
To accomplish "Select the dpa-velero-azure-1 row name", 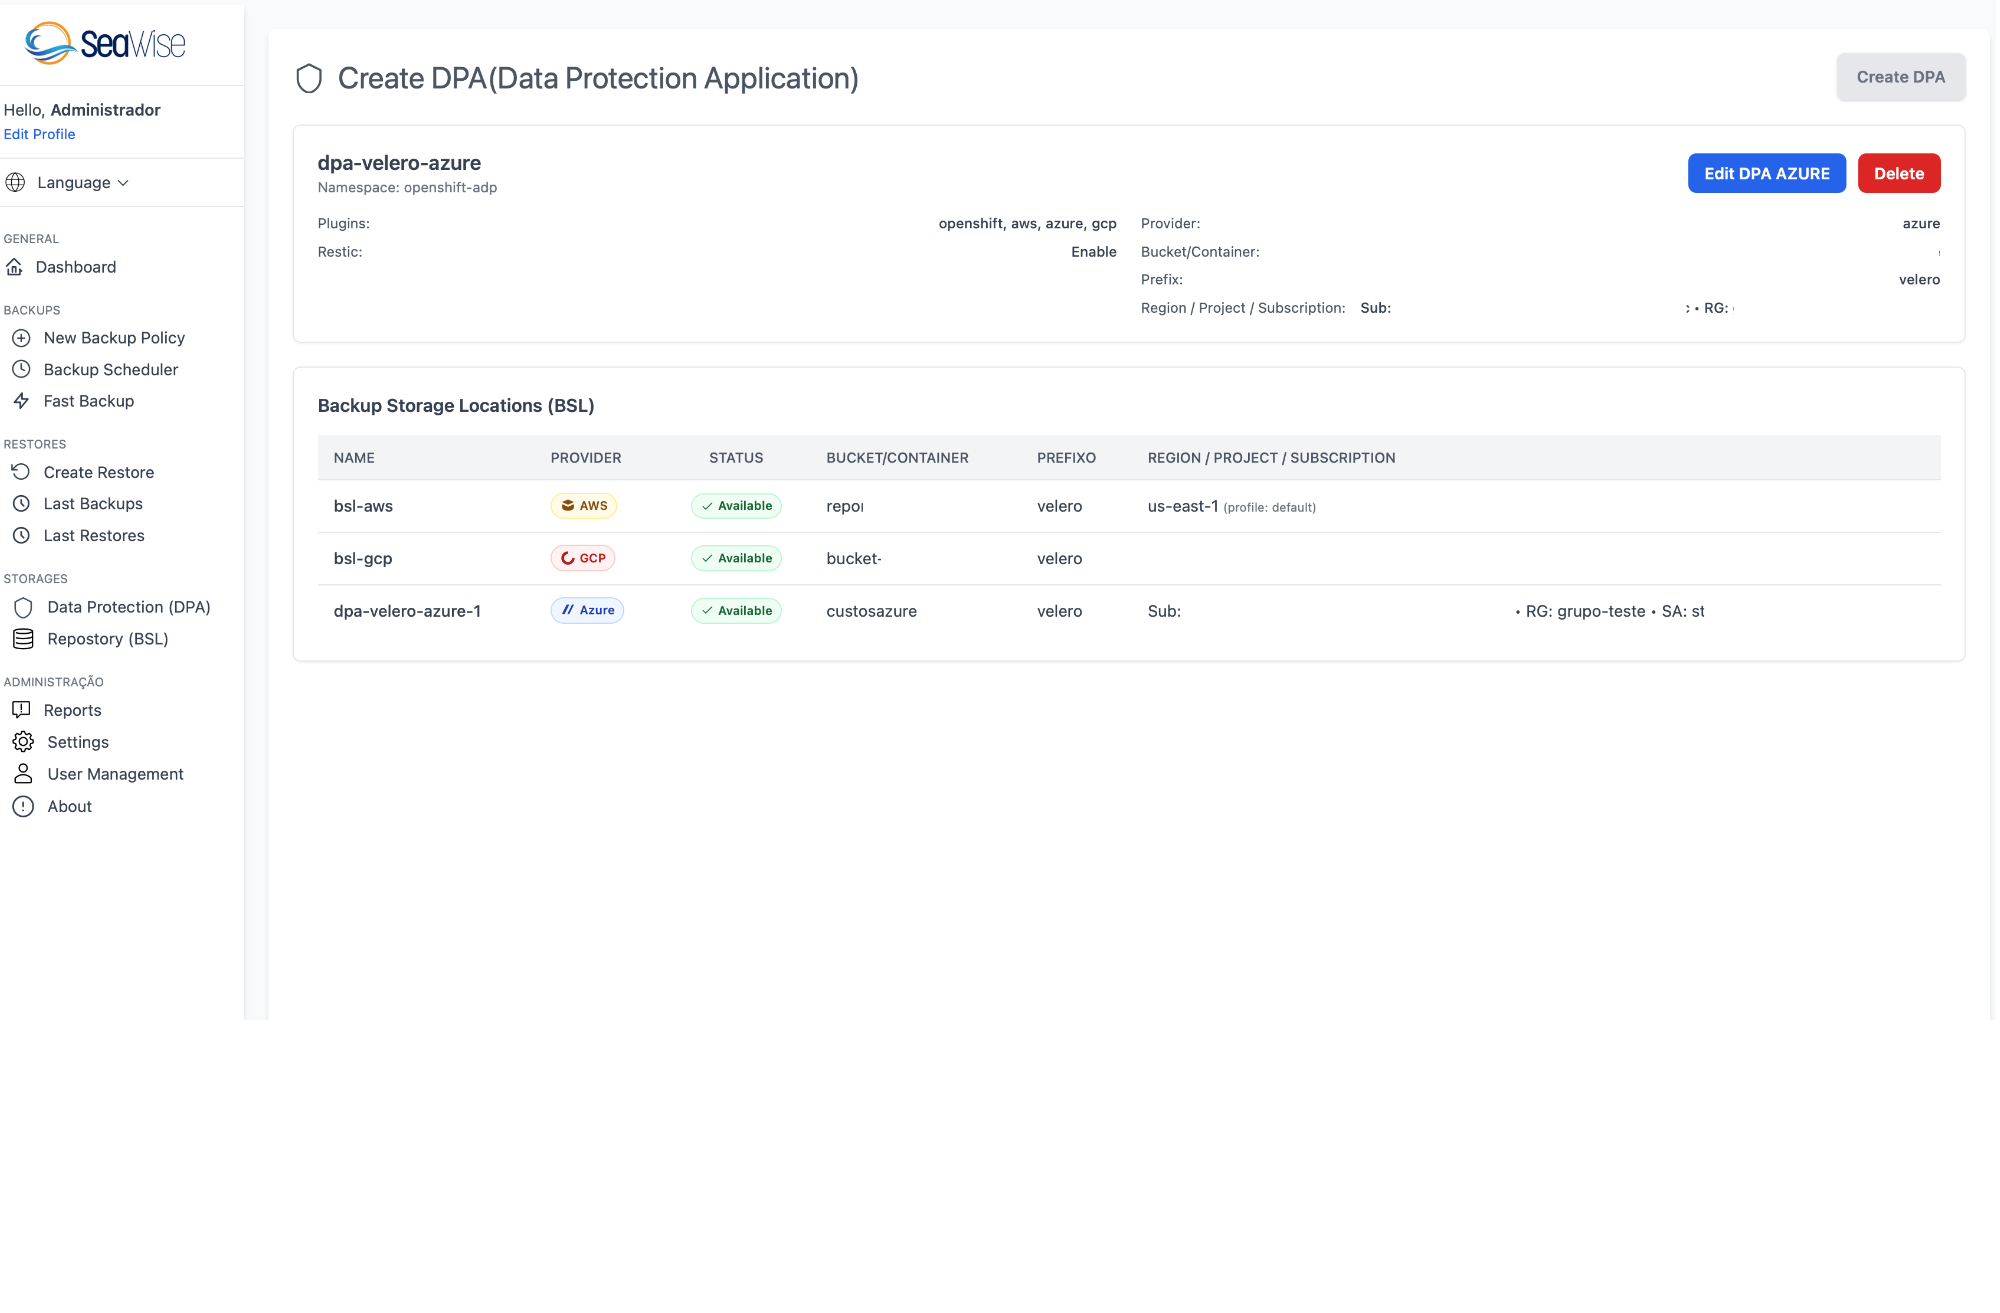I will pyautogui.click(x=407, y=611).
